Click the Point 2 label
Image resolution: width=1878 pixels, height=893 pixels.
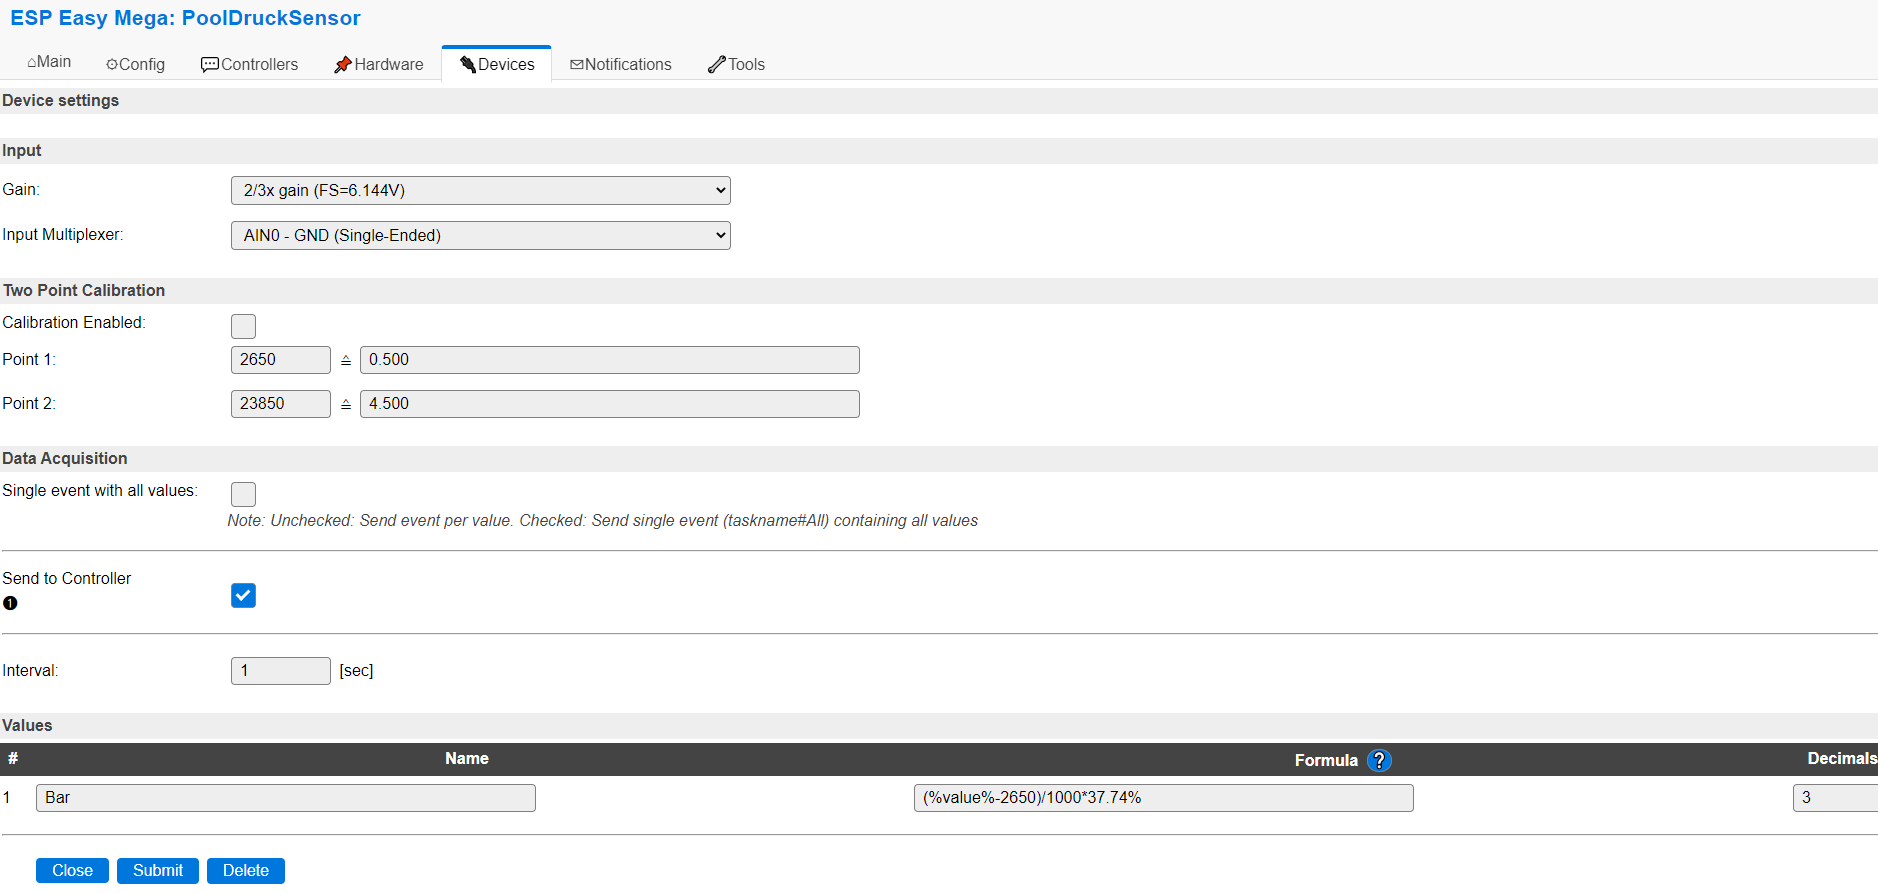pos(29,404)
